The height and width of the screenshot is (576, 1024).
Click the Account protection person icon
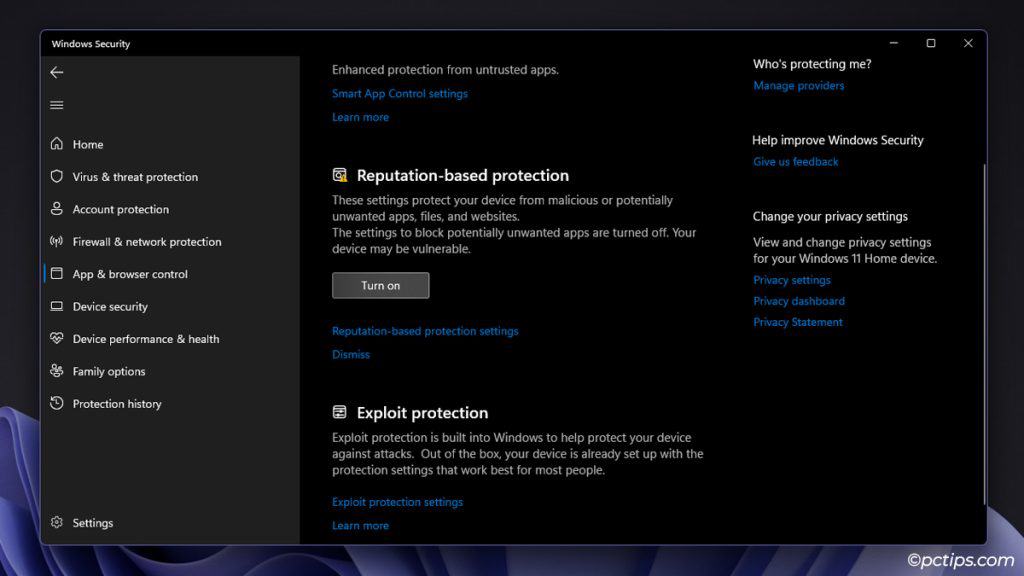click(57, 209)
